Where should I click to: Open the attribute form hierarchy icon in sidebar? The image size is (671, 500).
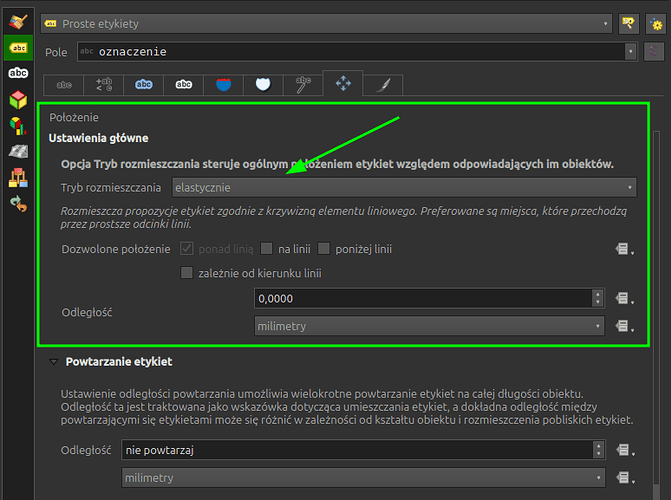(x=18, y=177)
